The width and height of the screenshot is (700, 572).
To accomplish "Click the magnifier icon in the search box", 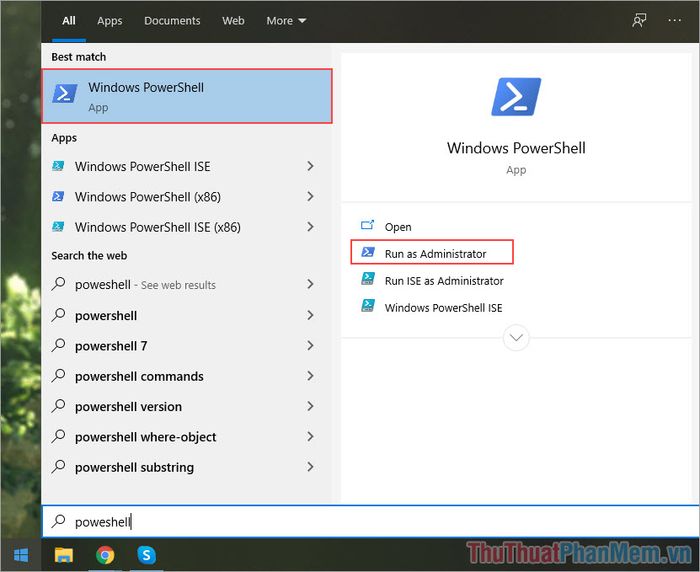I will [58, 521].
